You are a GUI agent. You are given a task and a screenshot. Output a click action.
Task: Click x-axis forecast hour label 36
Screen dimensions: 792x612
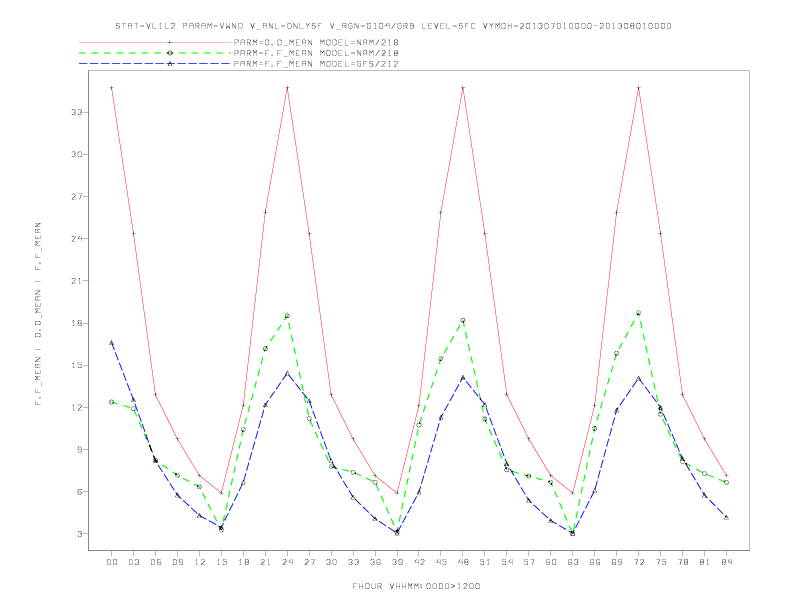pyautogui.click(x=375, y=562)
